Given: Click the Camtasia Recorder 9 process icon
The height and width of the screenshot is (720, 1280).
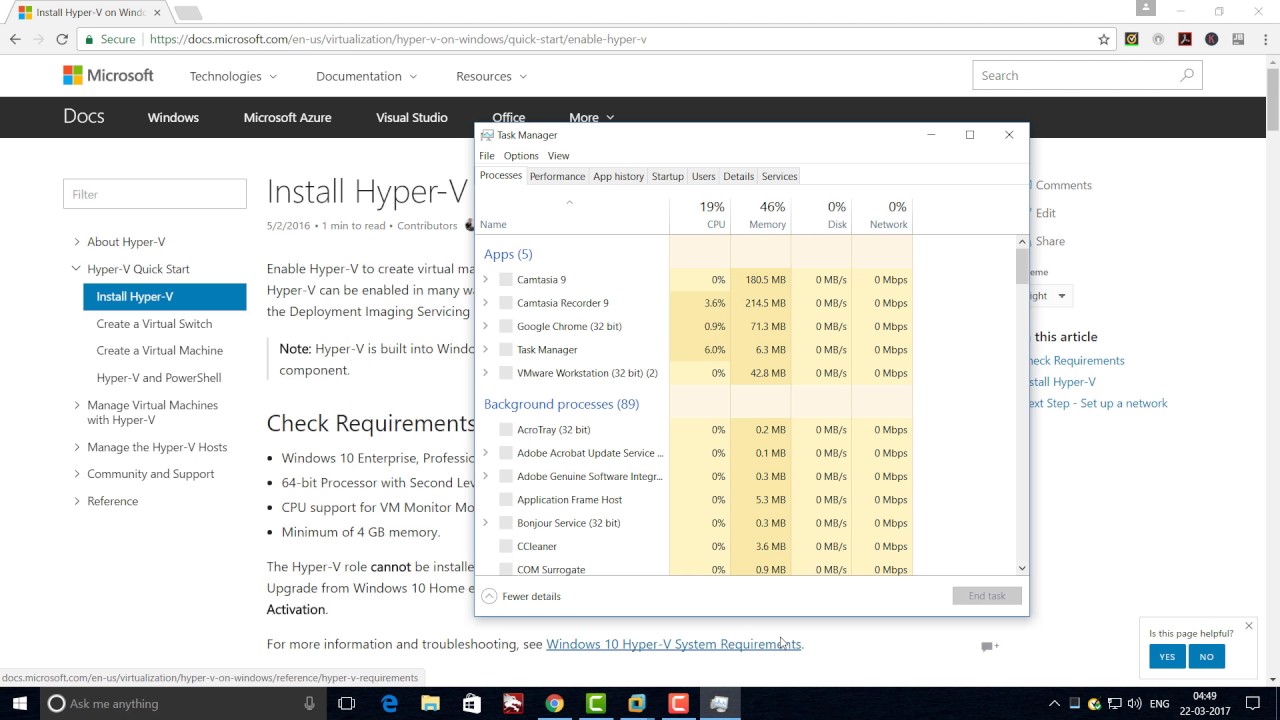Looking at the screenshot, I should 506,303.
